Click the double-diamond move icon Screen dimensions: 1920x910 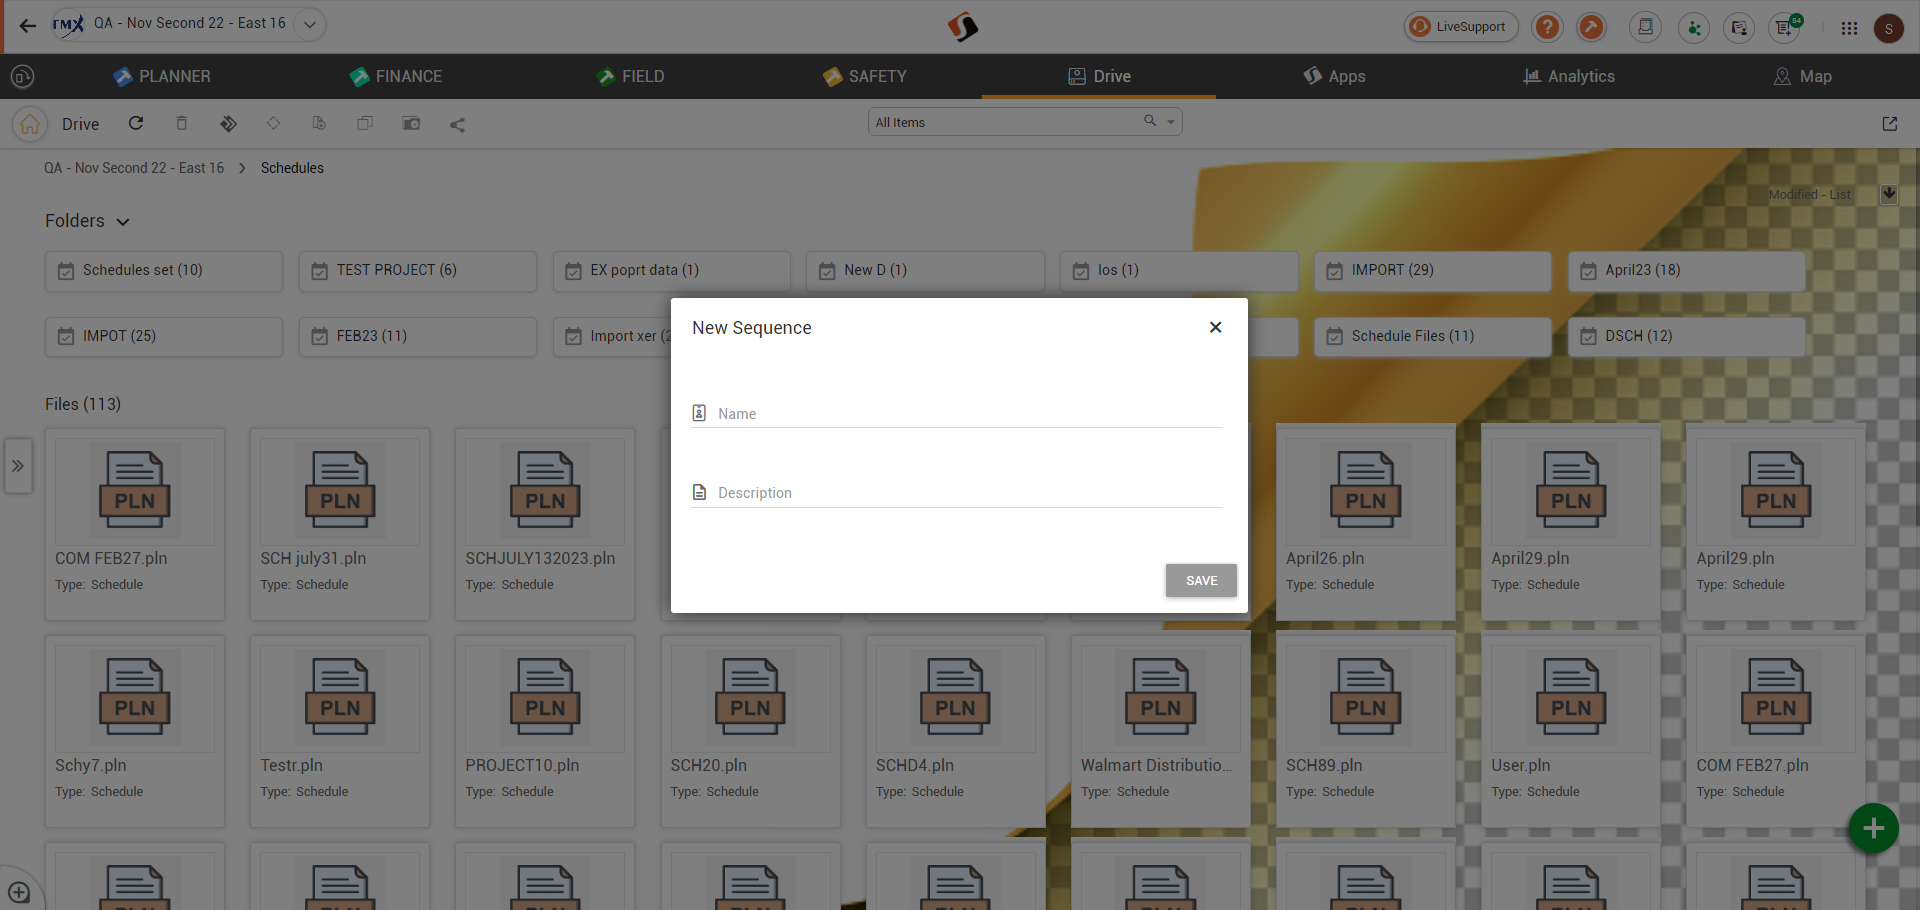(228, 123)
